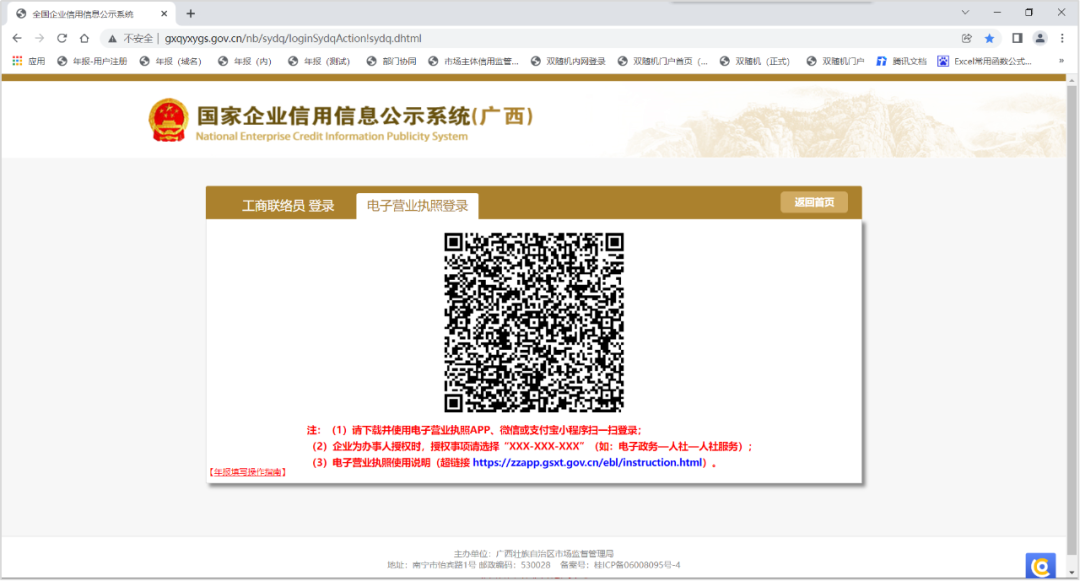Screen dimensions: 1080x581
Task: Open the 腾讯文档 bookmark
Action: point(902,61)
